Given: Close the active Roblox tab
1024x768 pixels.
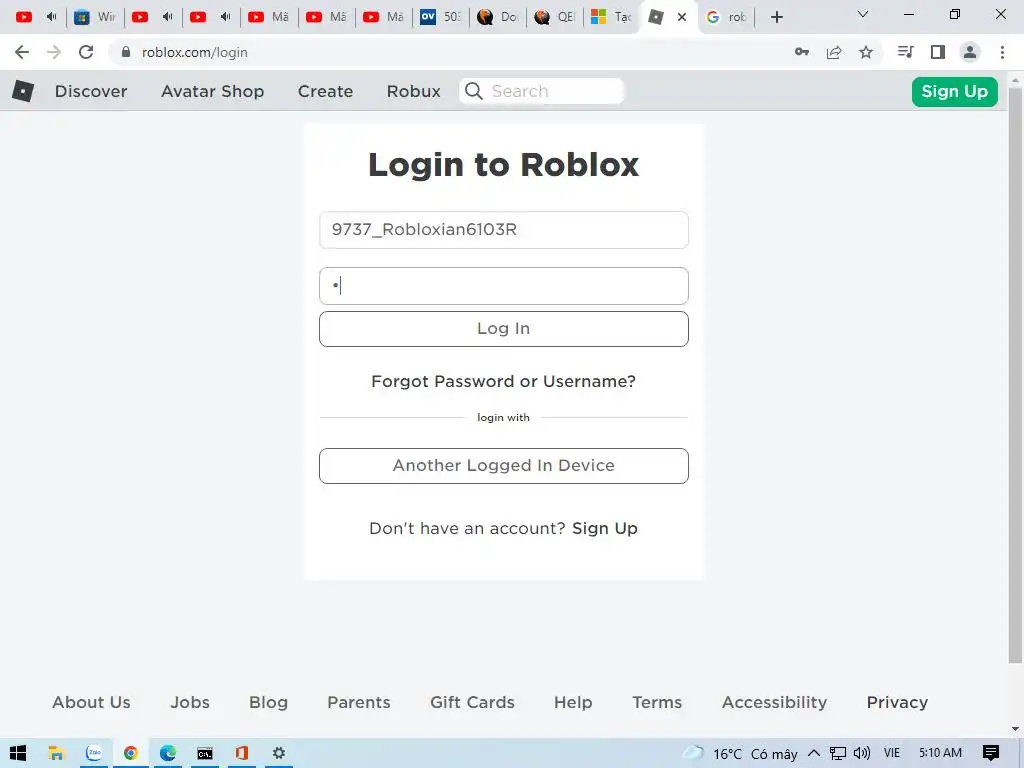Looking at the screenshot, I should tap(682, 17).
